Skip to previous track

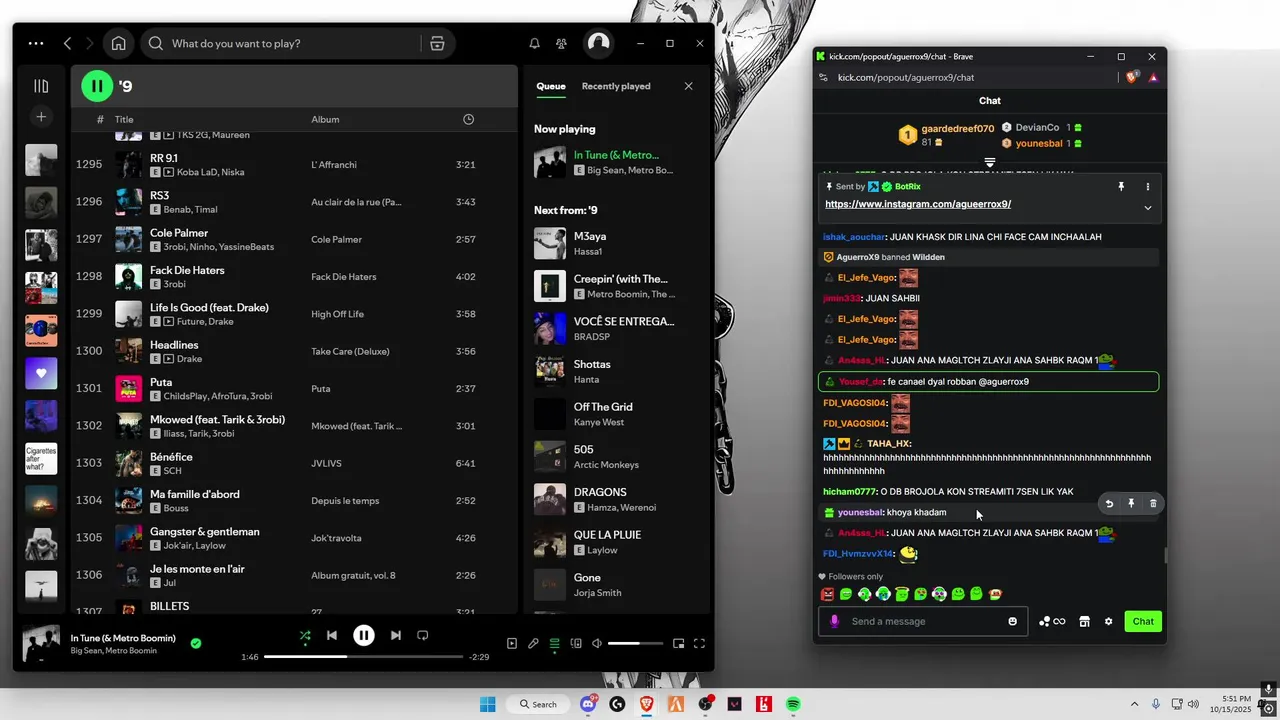coord(332,635)
